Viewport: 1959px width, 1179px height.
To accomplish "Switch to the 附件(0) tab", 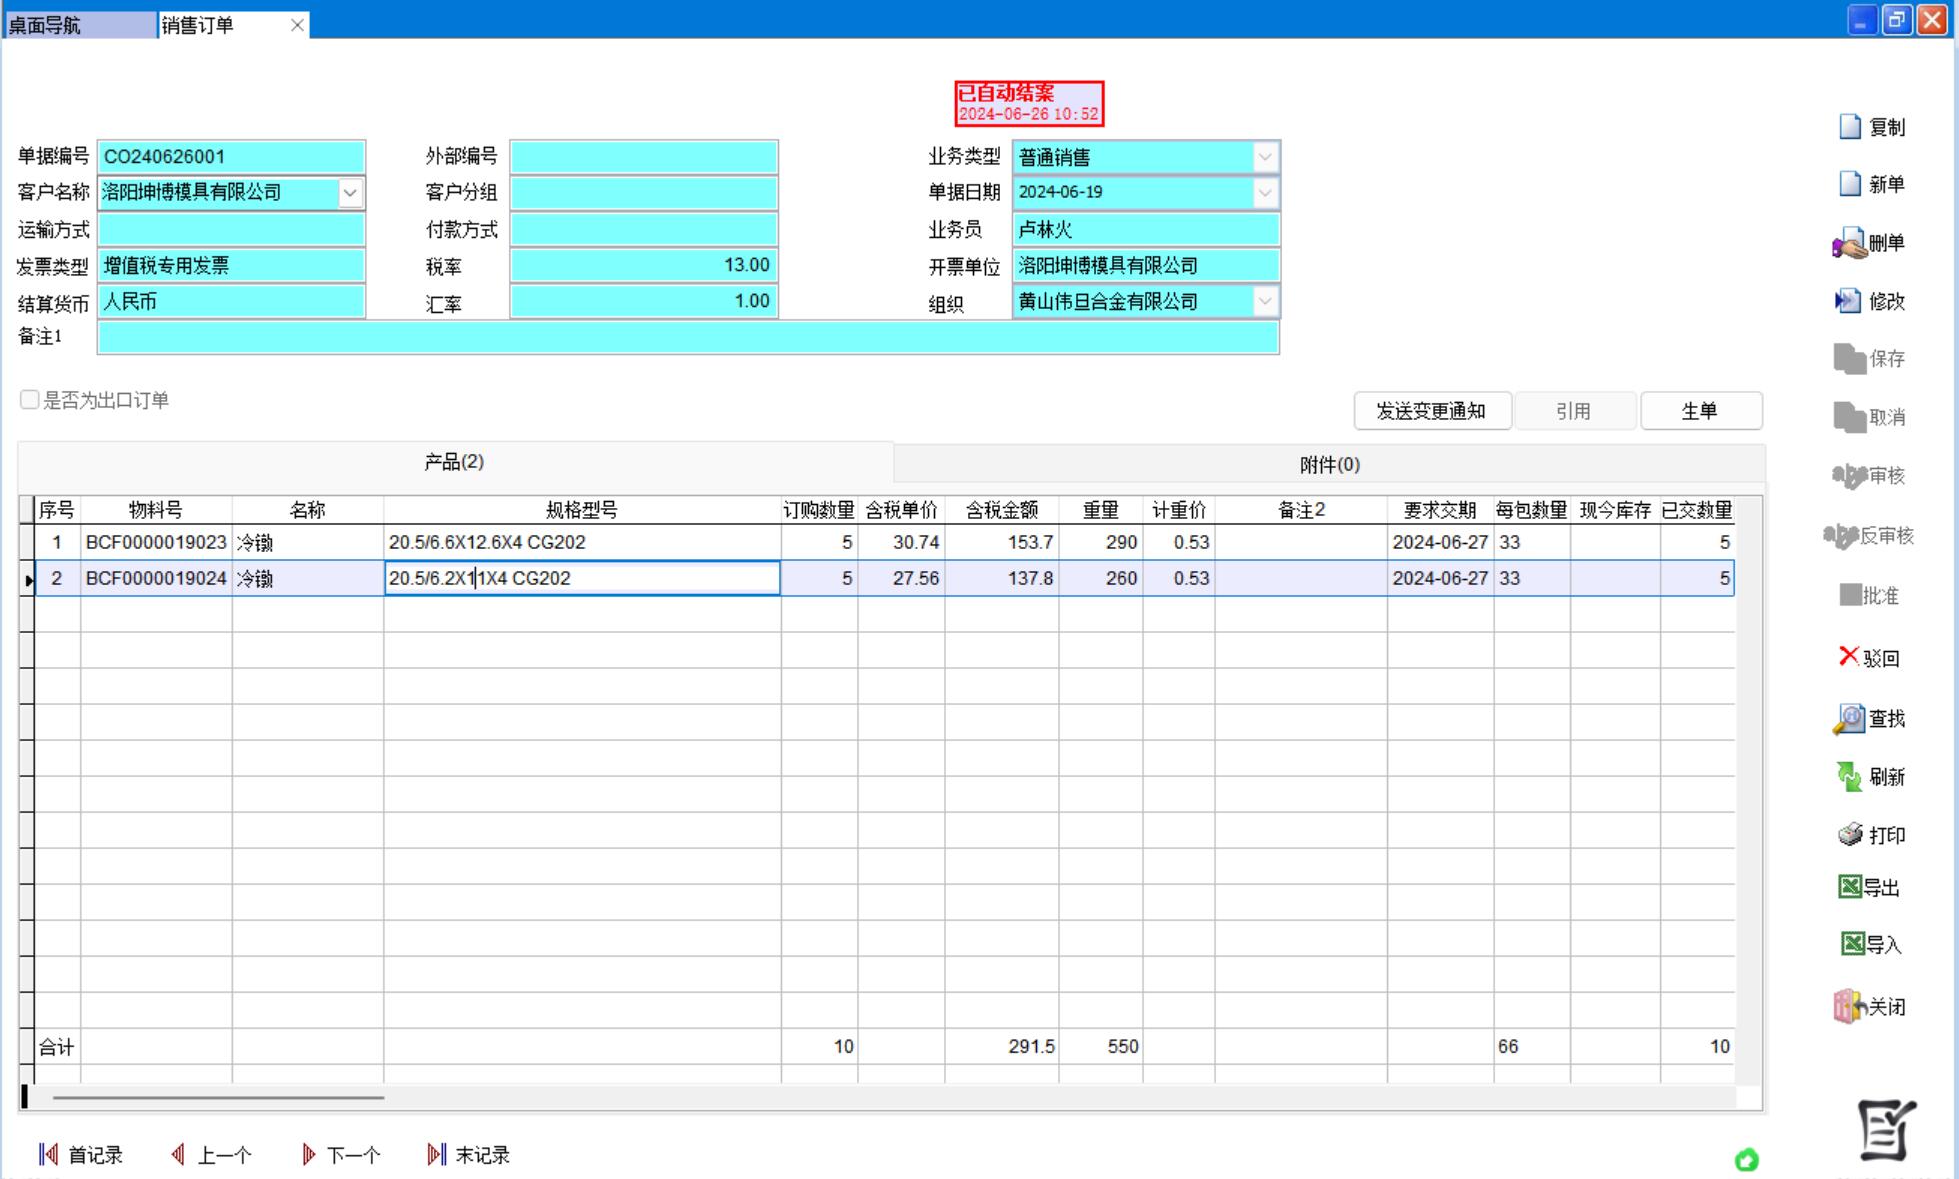I will (x=1329, y=464).
